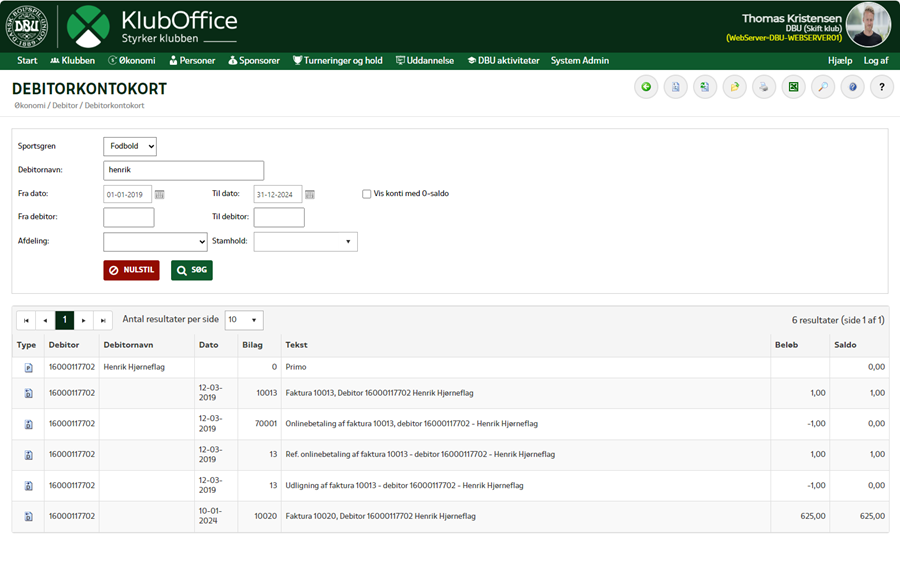Click the document with green arrows icon

click(705, 87)
